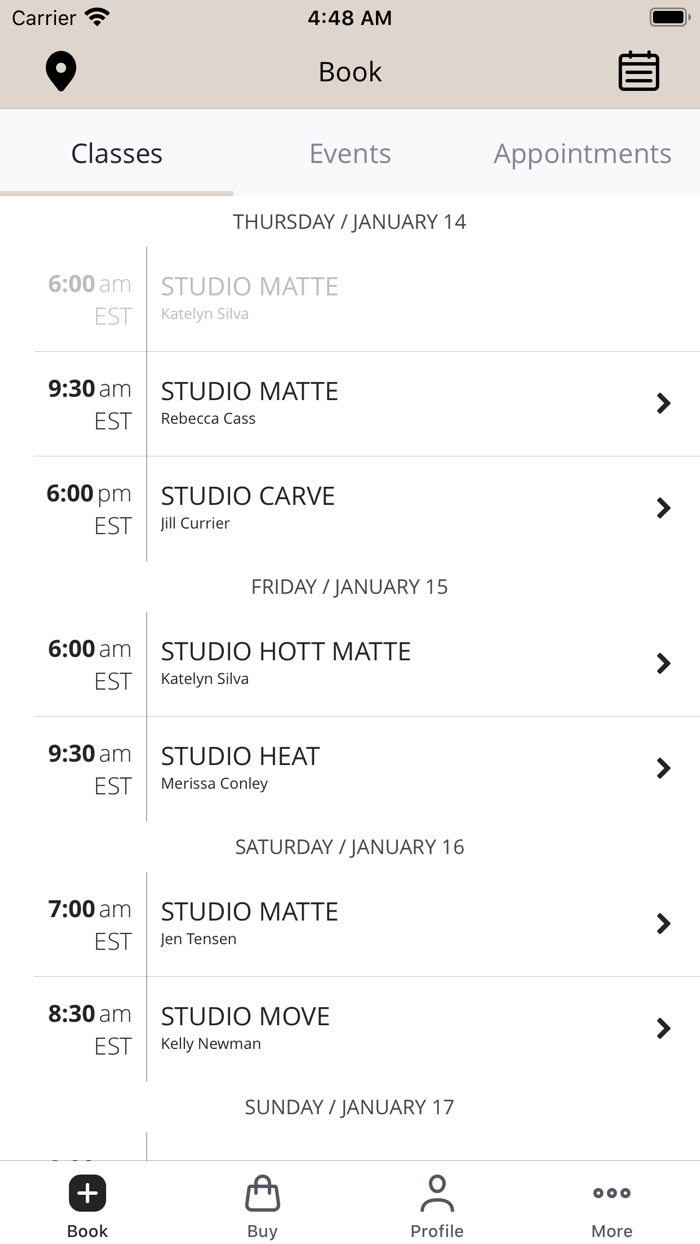Expand Rebecca Cass Studio Matte chevron
The height and width of the screenshot is (1244, 700).
coord(663,403)
